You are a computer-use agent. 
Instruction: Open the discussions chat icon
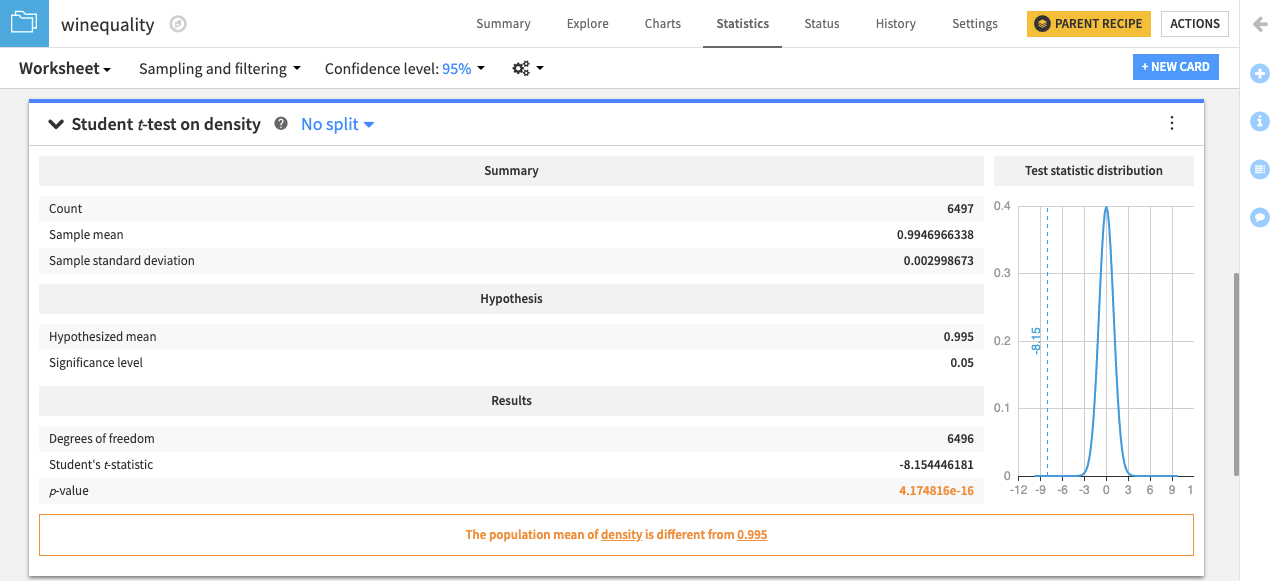tap(1259, 217)
